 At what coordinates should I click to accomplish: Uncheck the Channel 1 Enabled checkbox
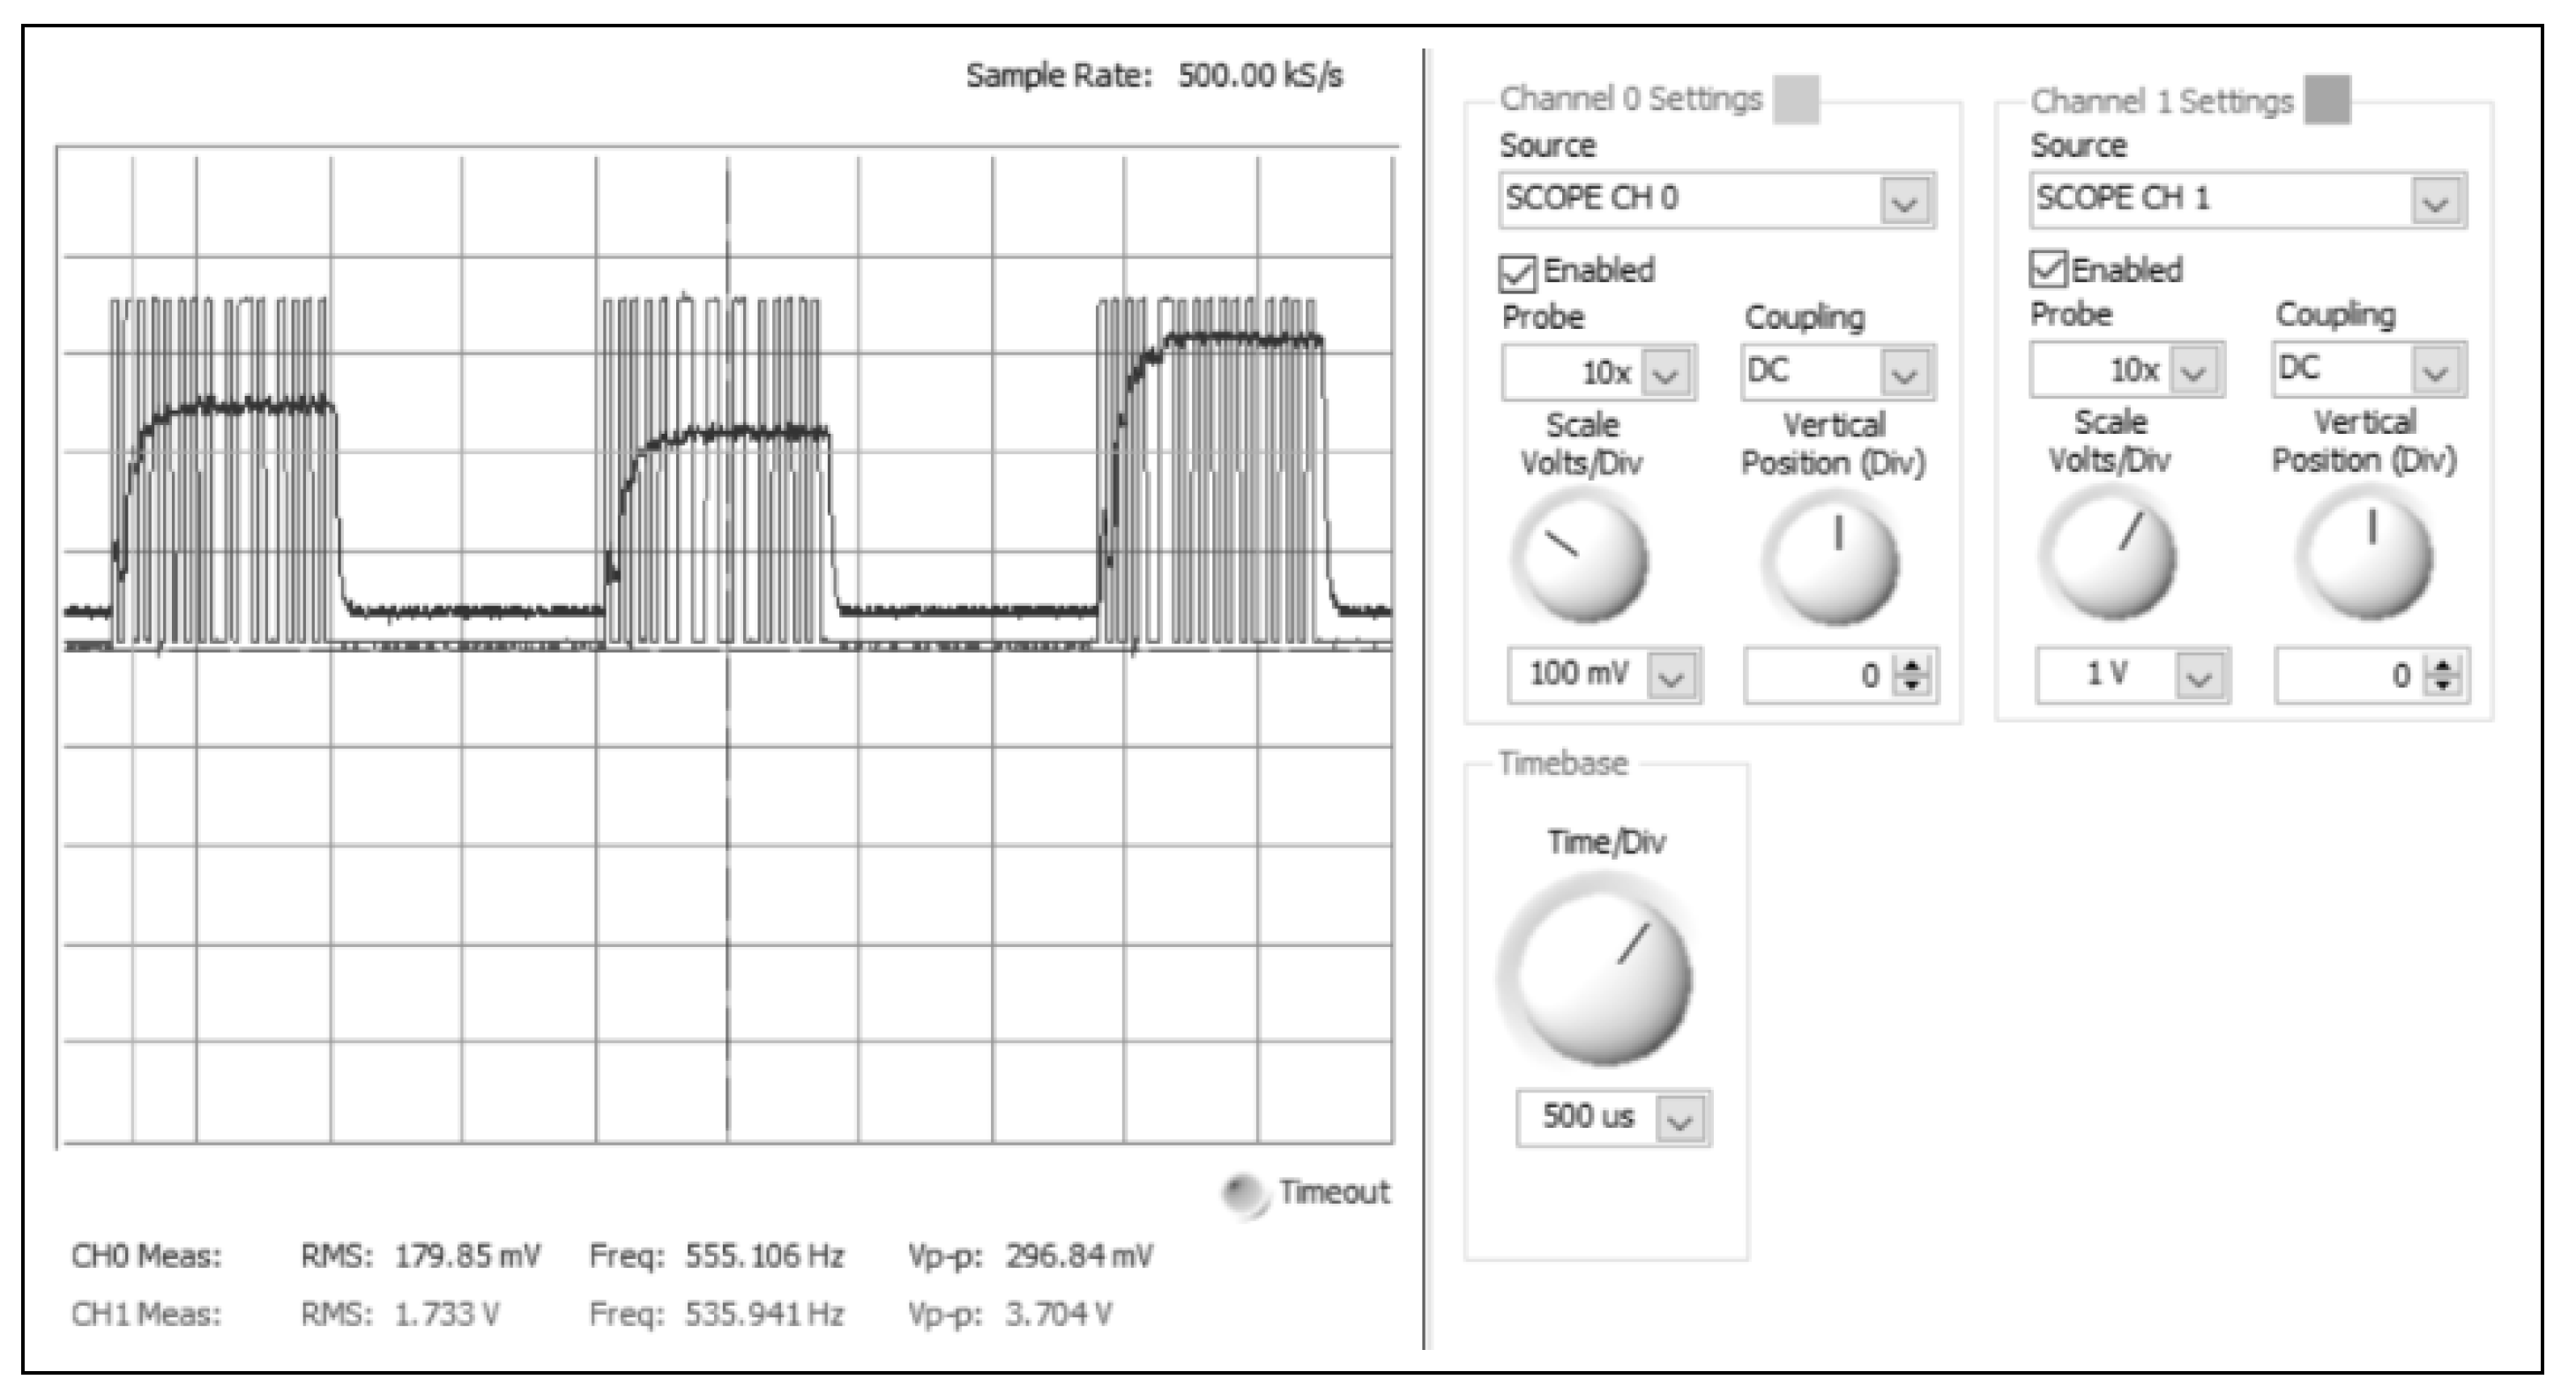pos(2047,269)
